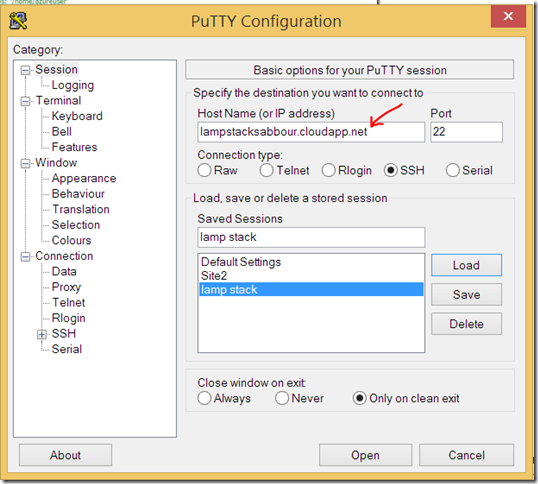This screenshot has height=484, width=538.
Task: Open the Translation category
Action: pos(81,209)
